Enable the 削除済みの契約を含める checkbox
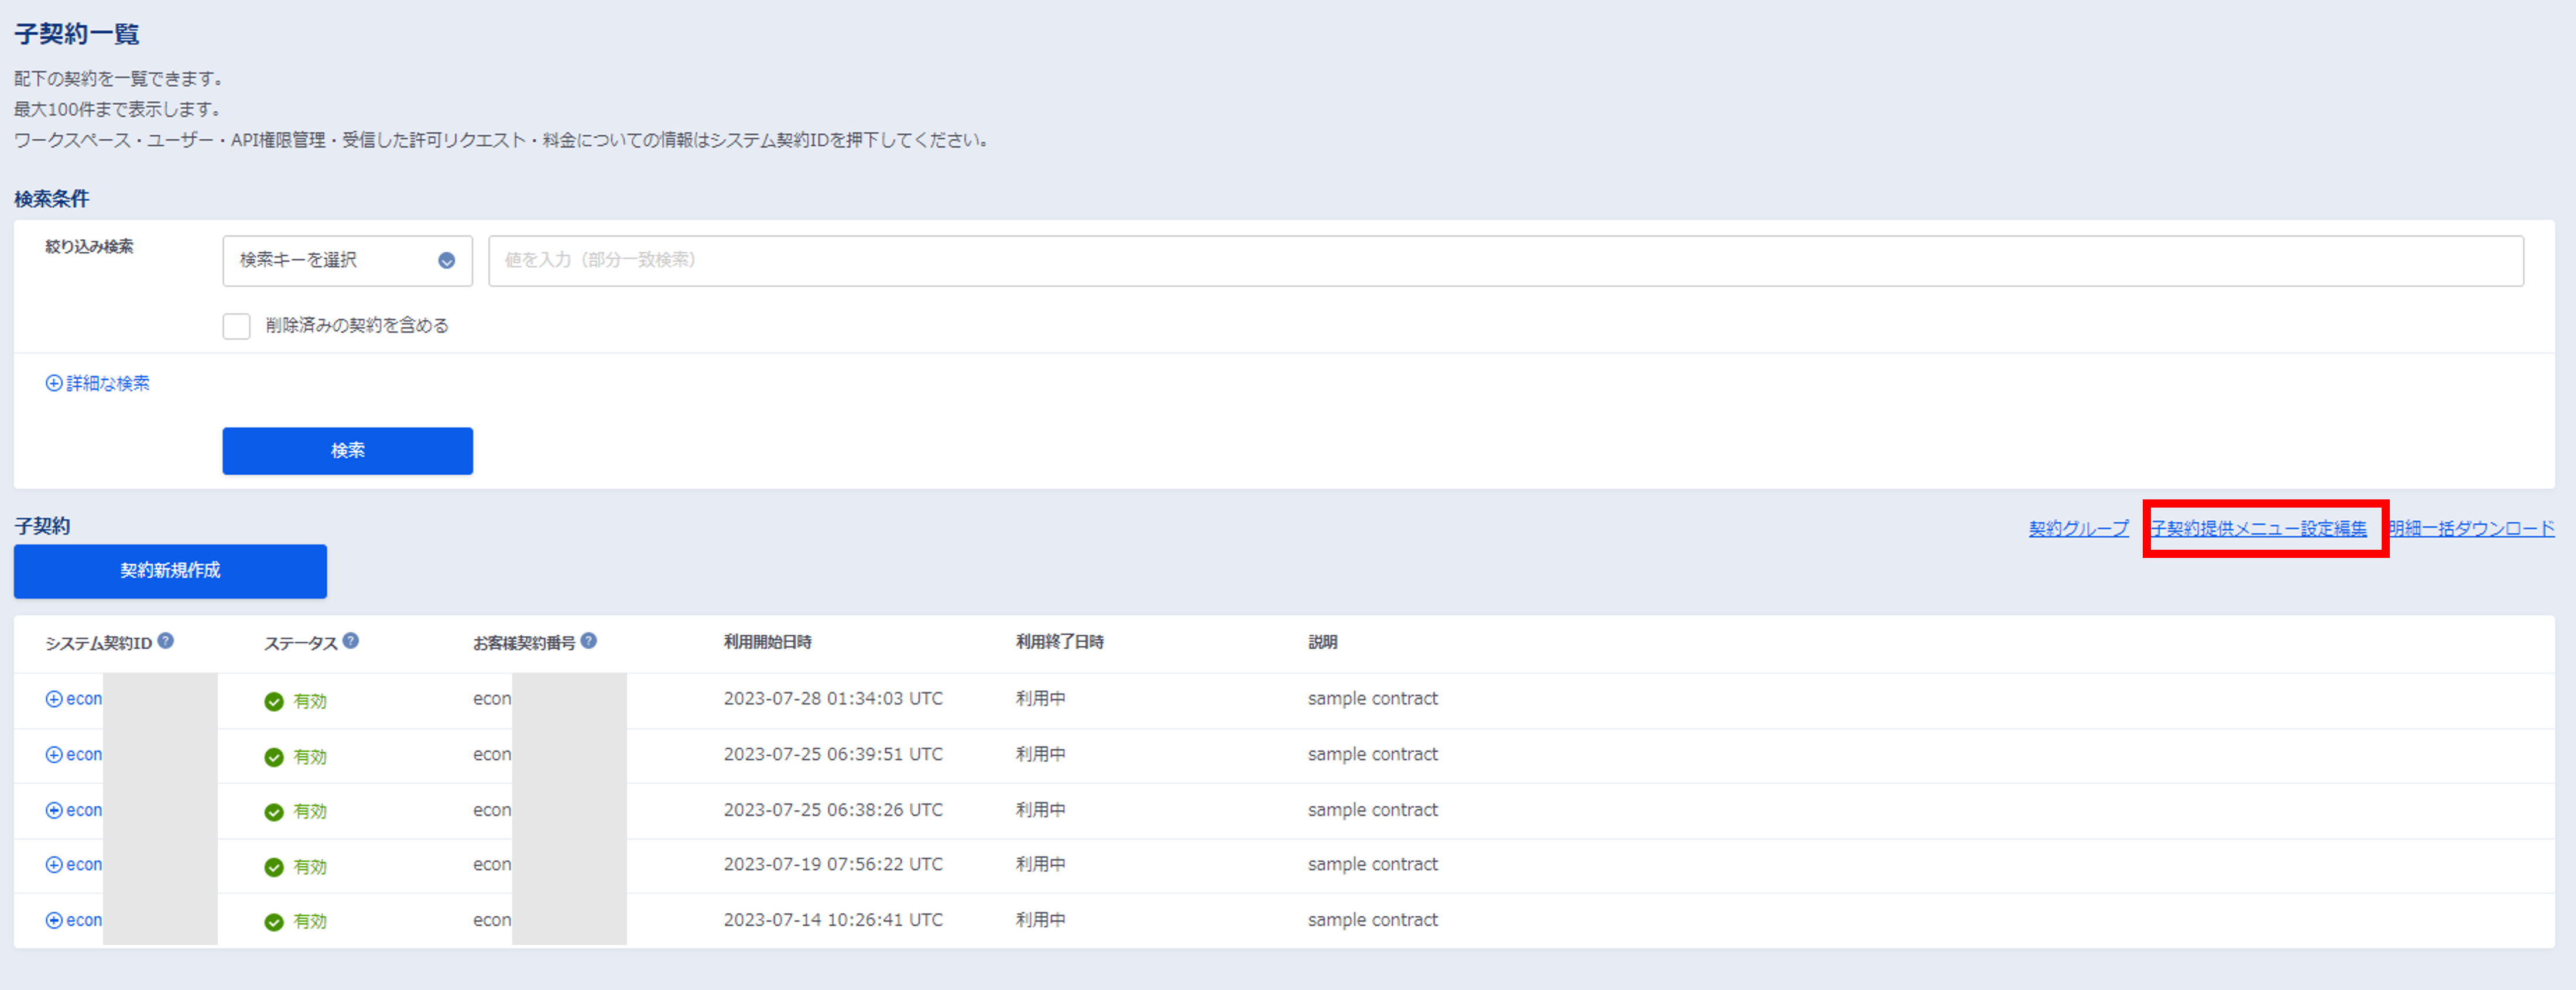Screen dimensions: 2576x990 coord(236,325)
